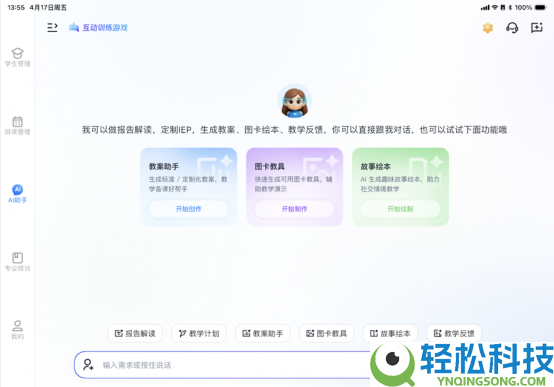Click the orange hexagon badge icon
The width and height of the screenshot is (554, 387).
click(488, 28)
